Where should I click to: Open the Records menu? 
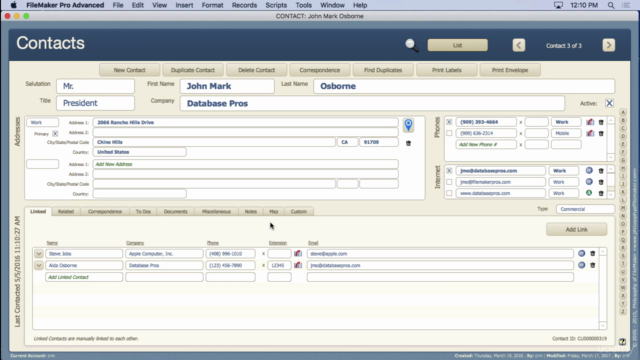[x=244, y=5]
